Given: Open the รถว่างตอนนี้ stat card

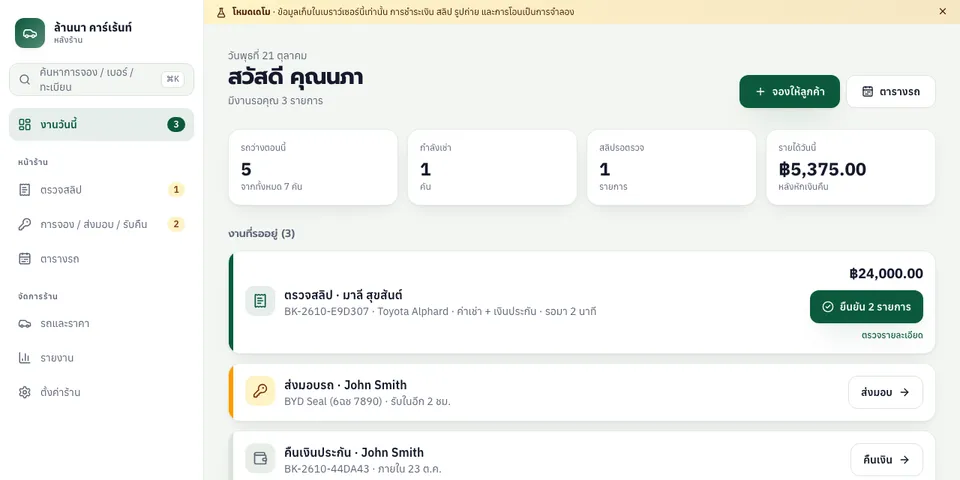Looking at the screenshot, I should pos(313,167).
